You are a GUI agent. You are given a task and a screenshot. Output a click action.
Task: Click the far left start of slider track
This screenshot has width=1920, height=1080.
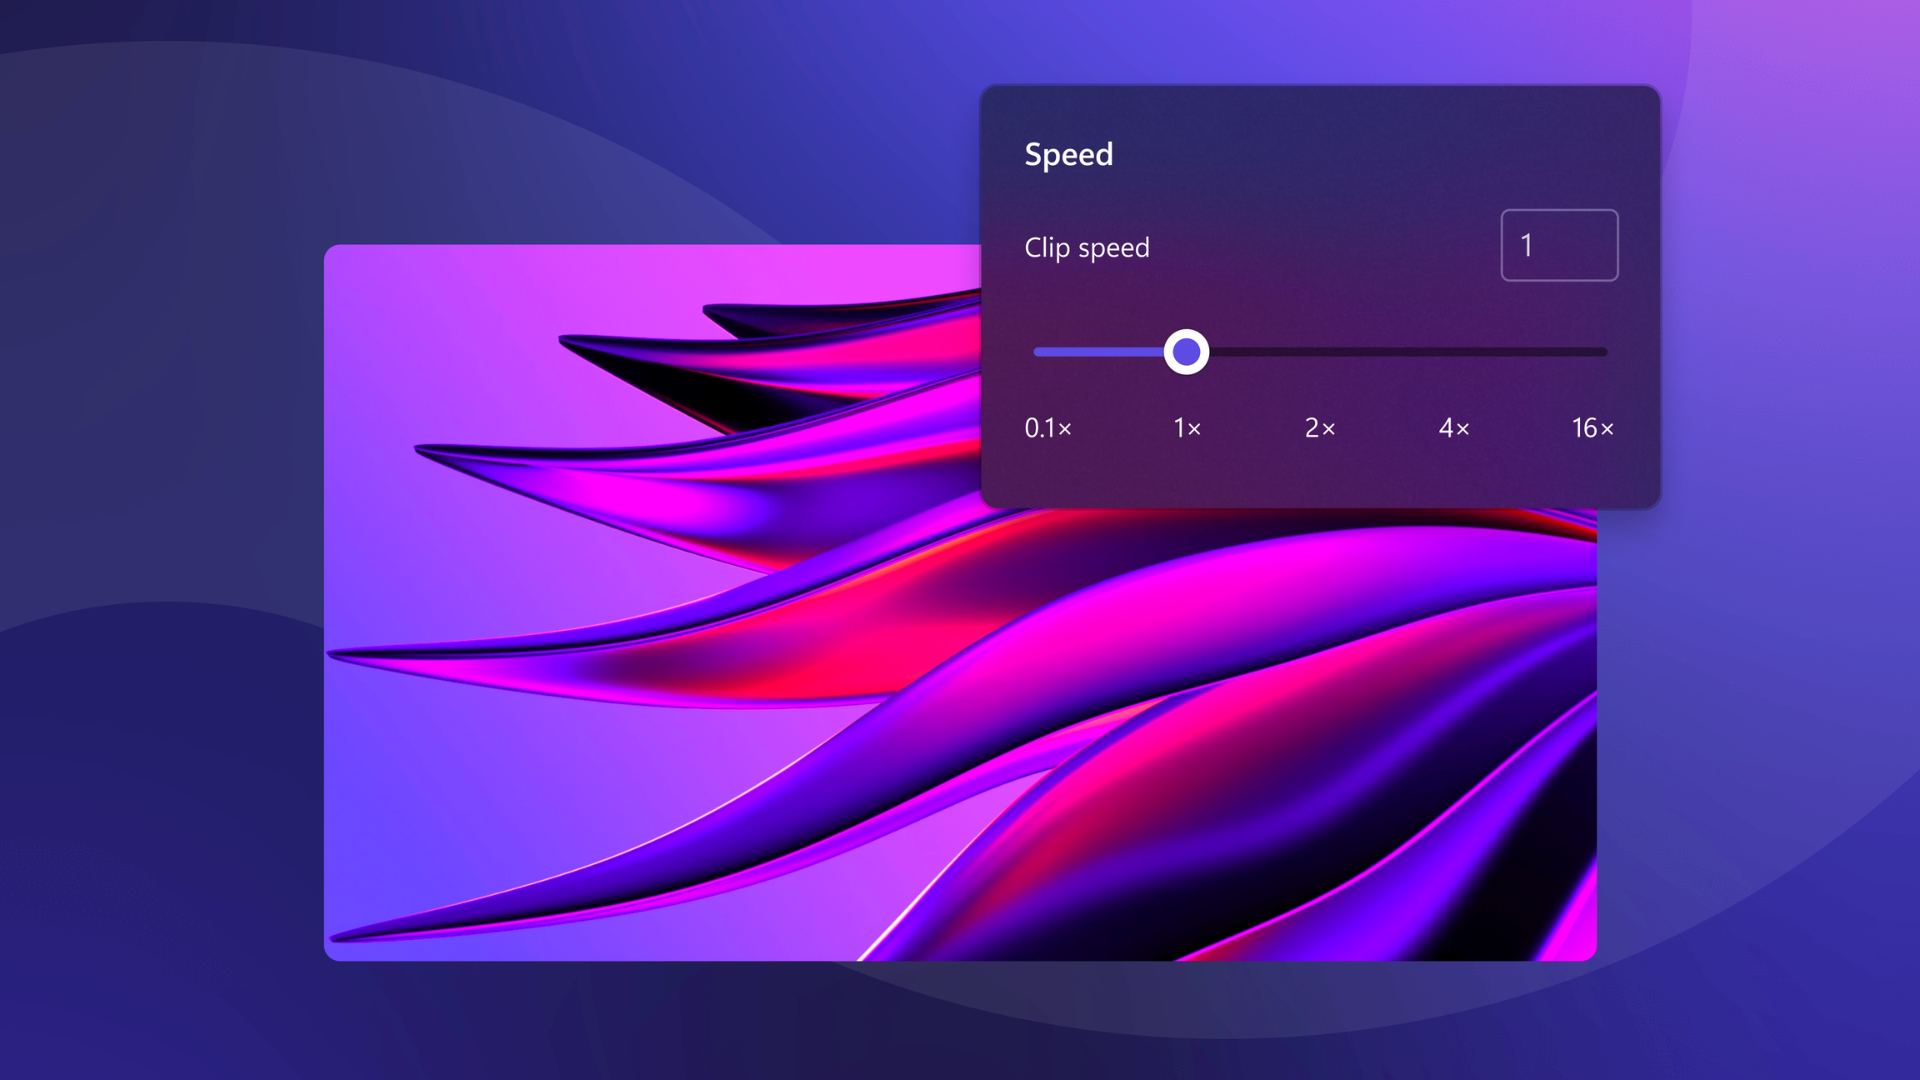pyautogui.click(x=1038, y=352)
